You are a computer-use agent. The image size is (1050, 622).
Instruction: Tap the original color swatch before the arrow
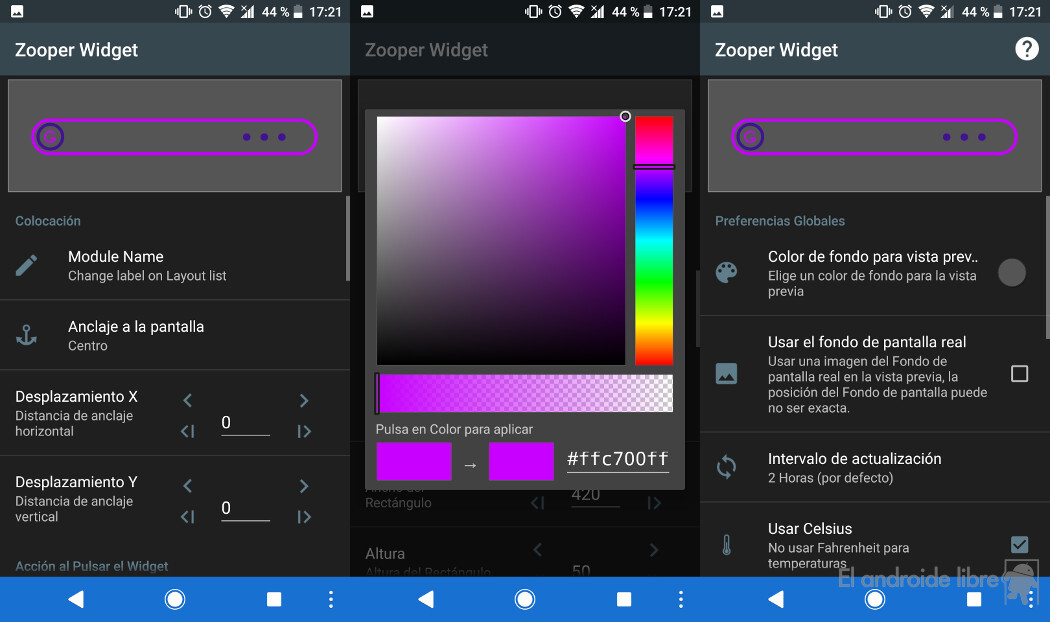[414, 461]
